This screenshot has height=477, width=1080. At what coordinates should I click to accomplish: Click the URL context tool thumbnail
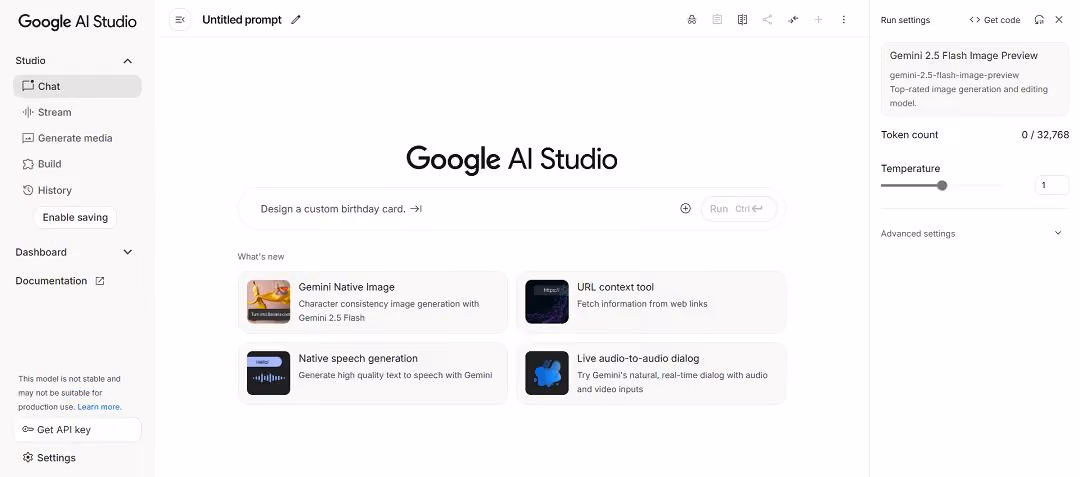[547, 301]
